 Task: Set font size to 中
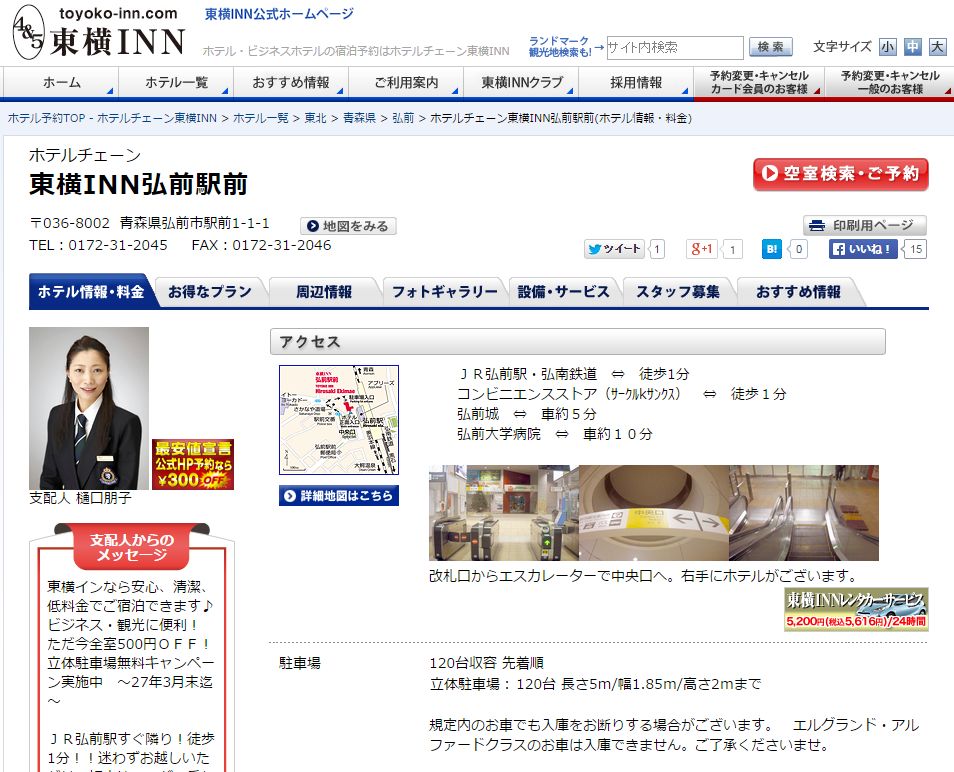tap(913, 47)
